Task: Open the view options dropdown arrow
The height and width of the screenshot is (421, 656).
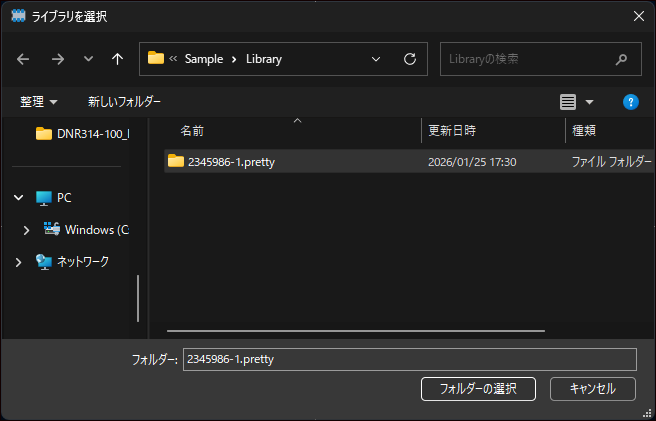Action: tap(589, 102)
